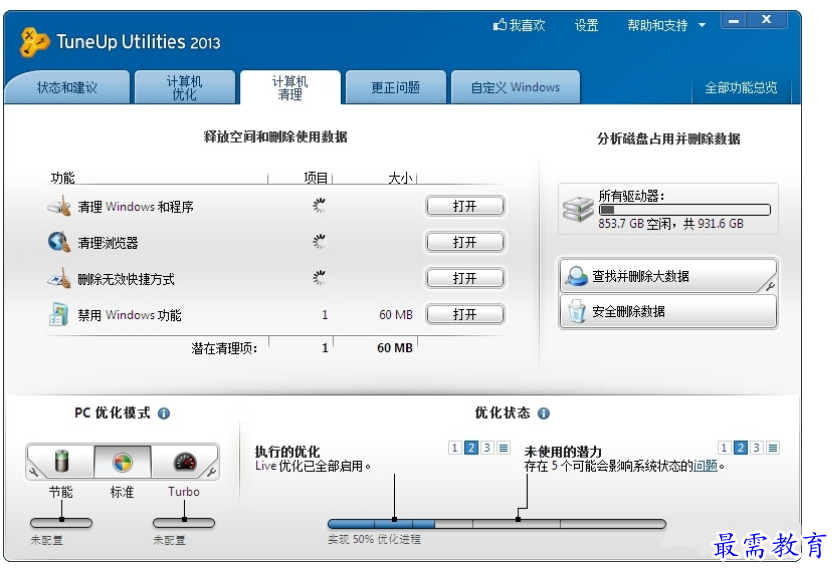Click the 所有驱动器 disk usage bar
The width and height of the screenshot is (835, 577).
click(x=684, y=210)
